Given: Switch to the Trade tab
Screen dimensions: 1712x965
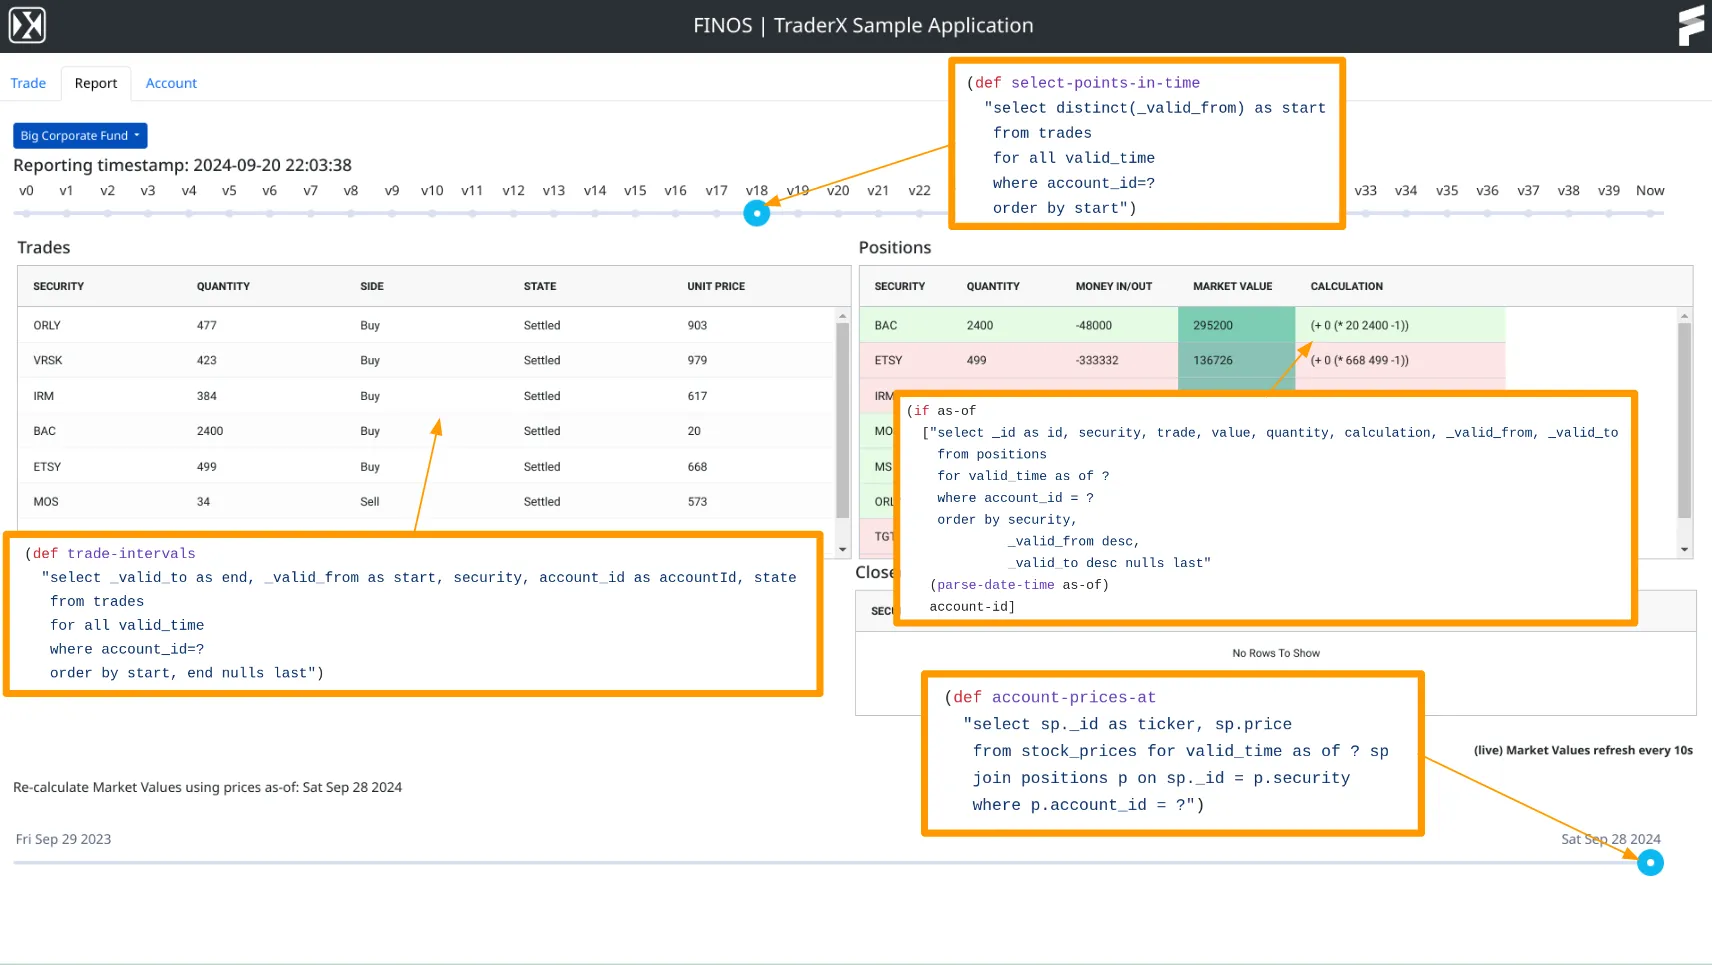Looking at the screenshot, I should [x=28, y=83].
